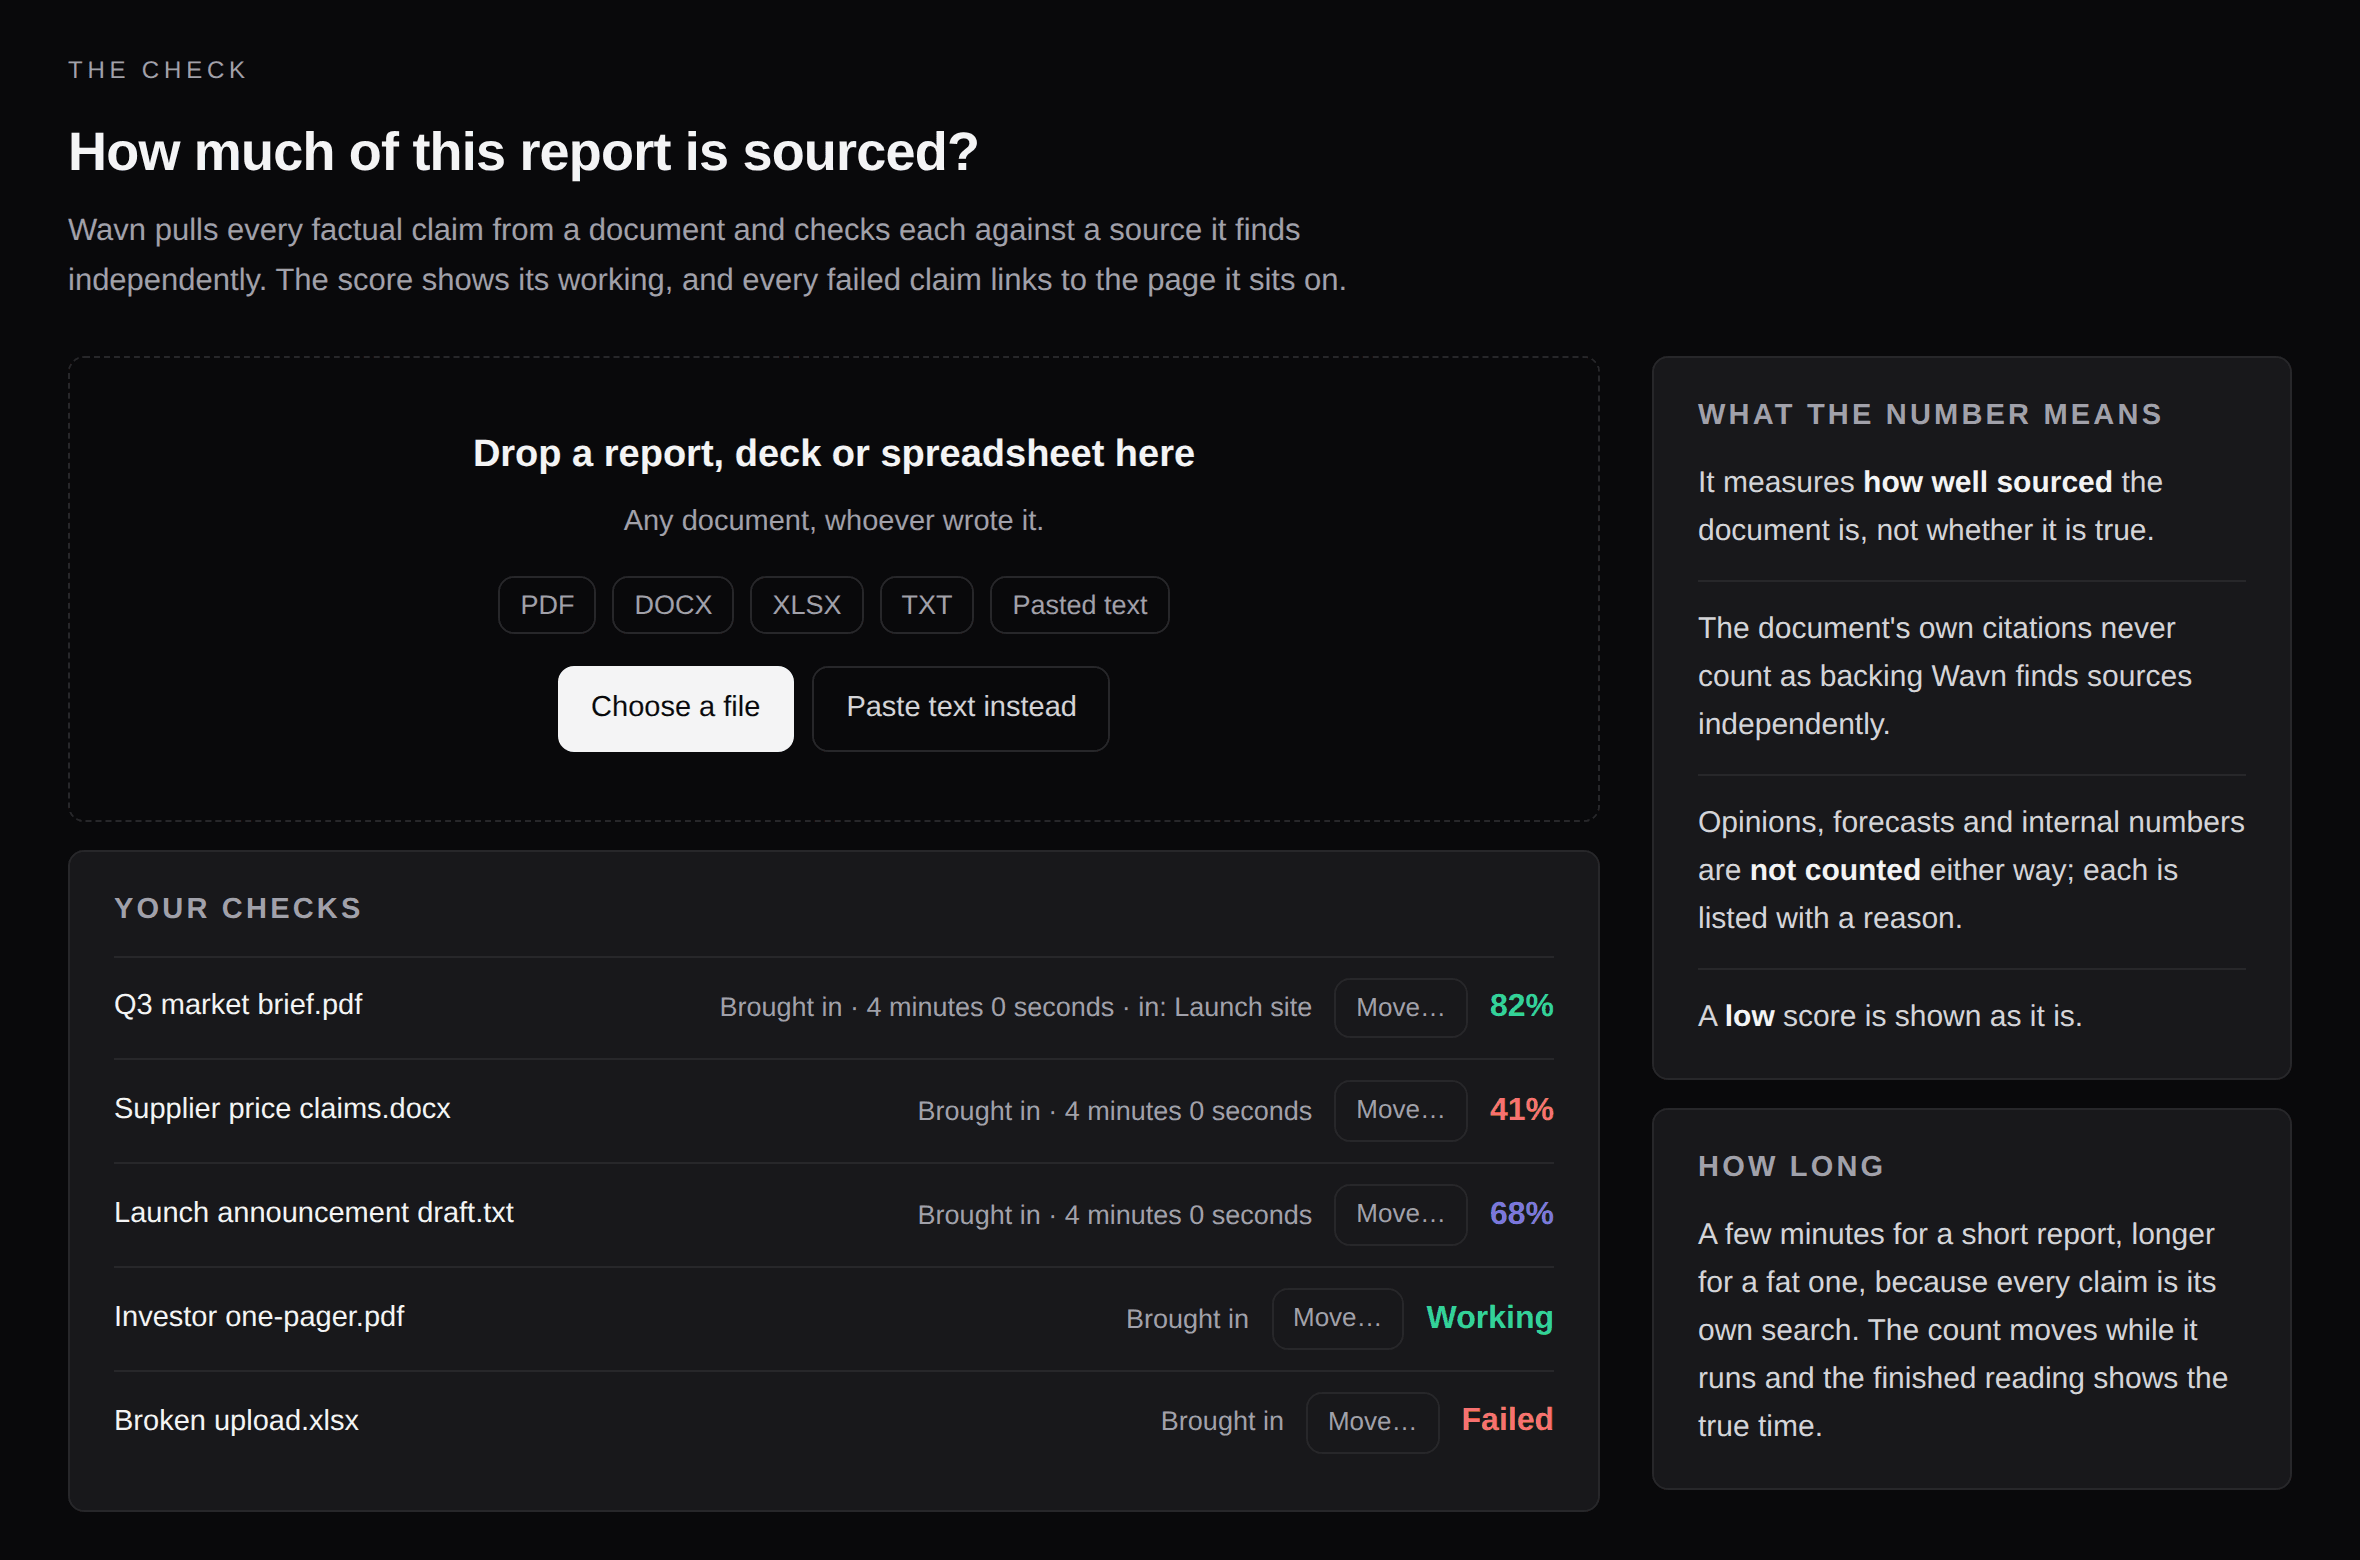
Task: Click Paste text instead button
Action: click(960, 708)
